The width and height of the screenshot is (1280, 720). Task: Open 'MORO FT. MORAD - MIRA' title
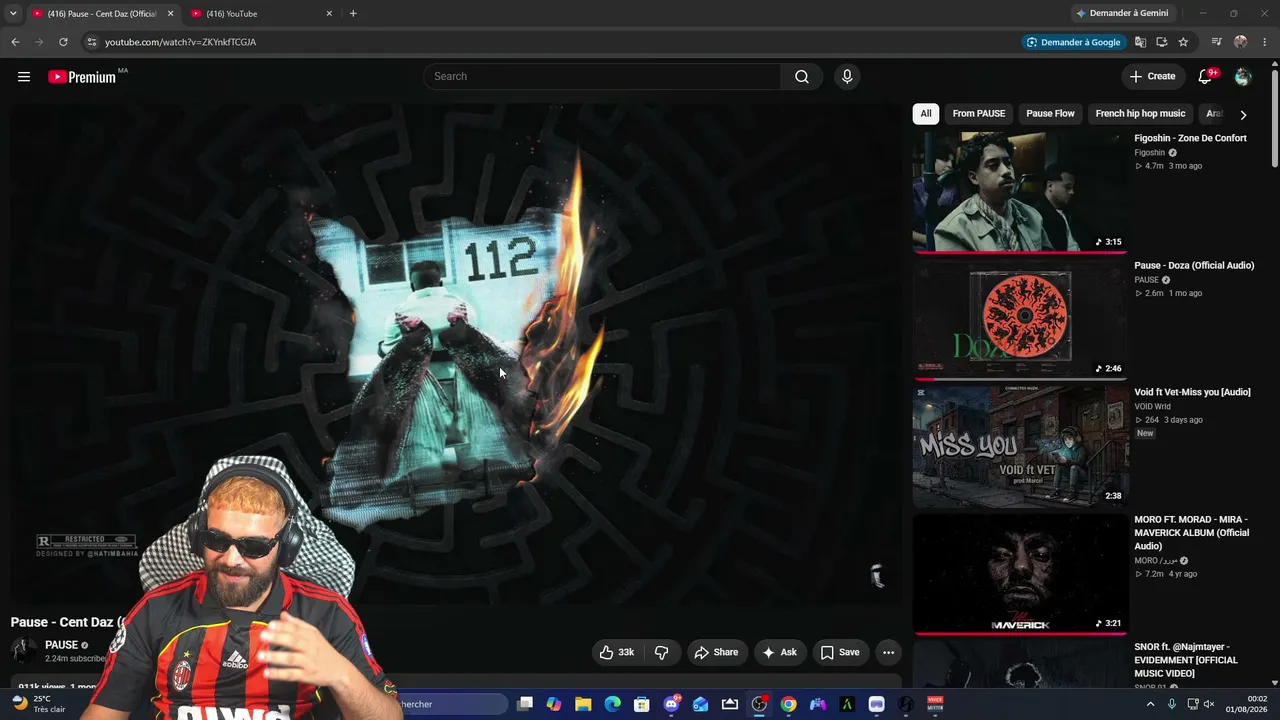pos(1192,533)
